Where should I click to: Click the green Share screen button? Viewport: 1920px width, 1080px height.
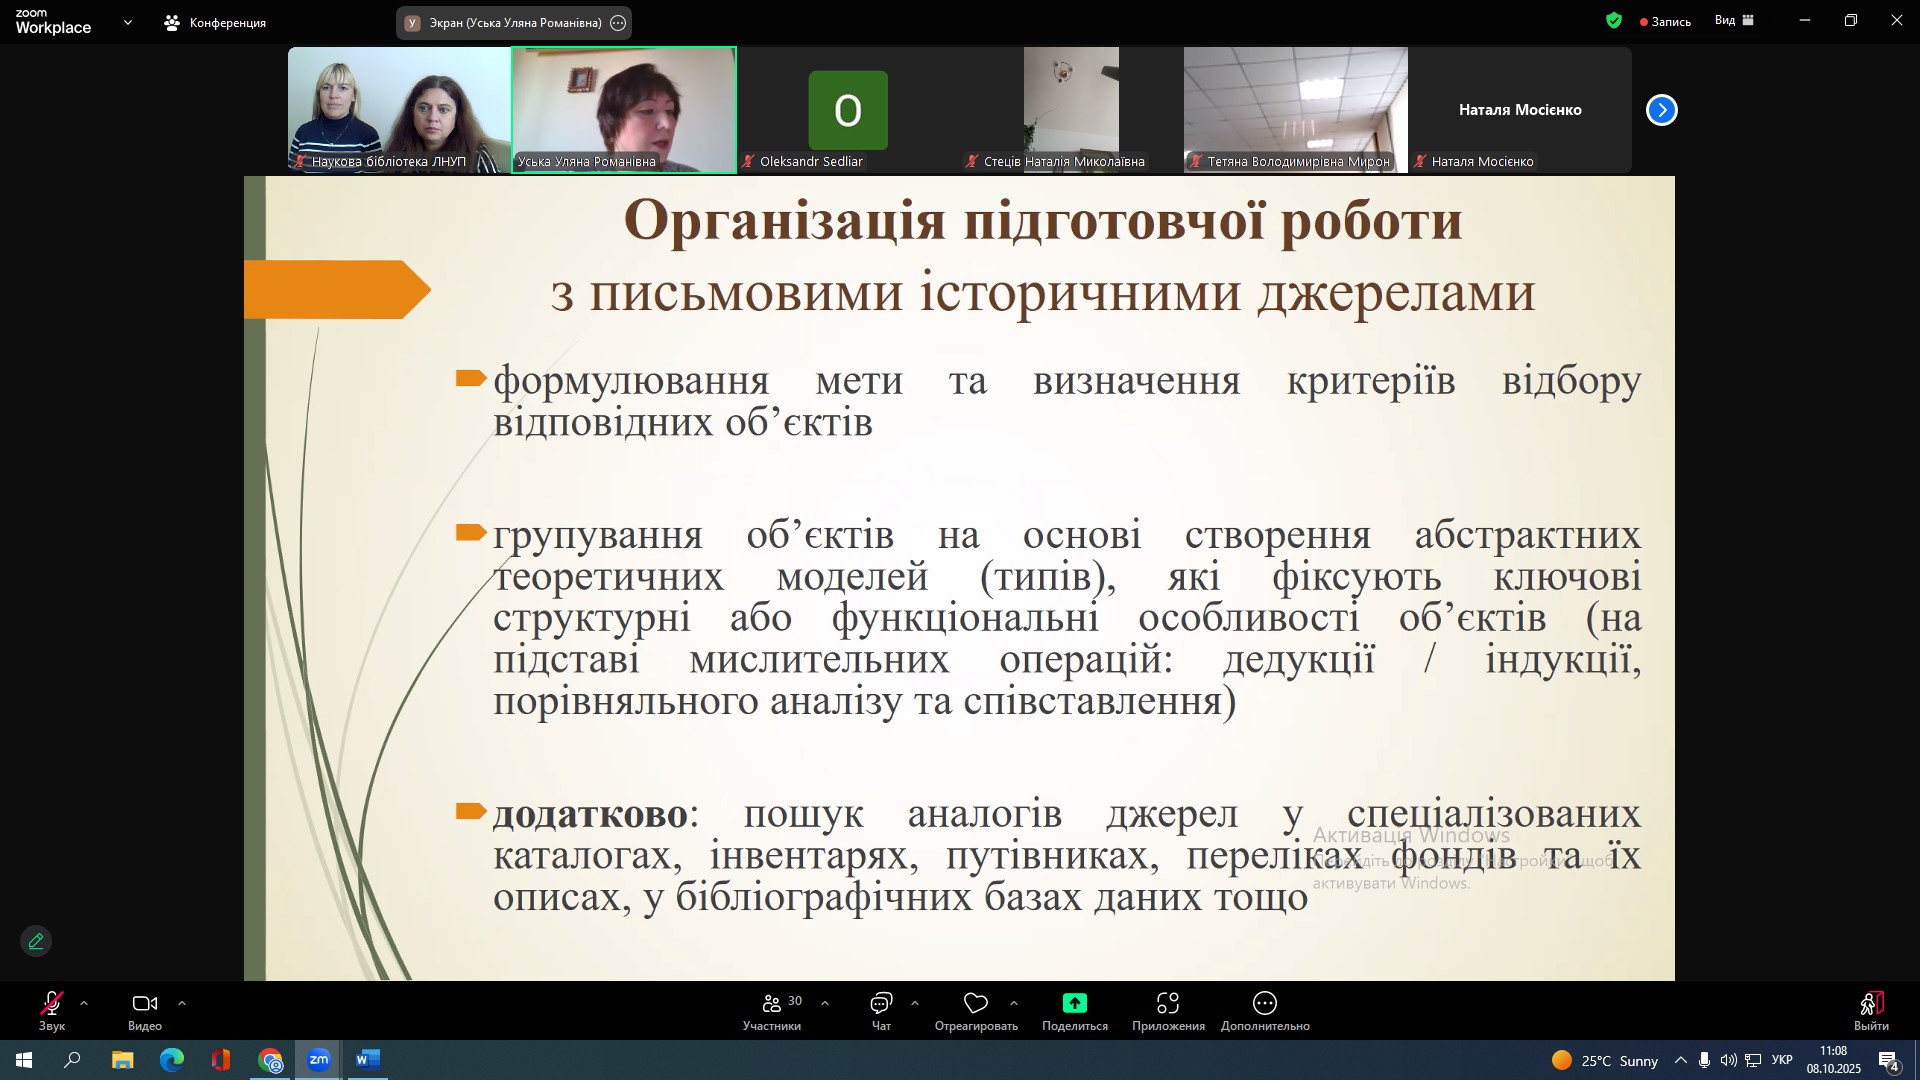(1074, 1004)
